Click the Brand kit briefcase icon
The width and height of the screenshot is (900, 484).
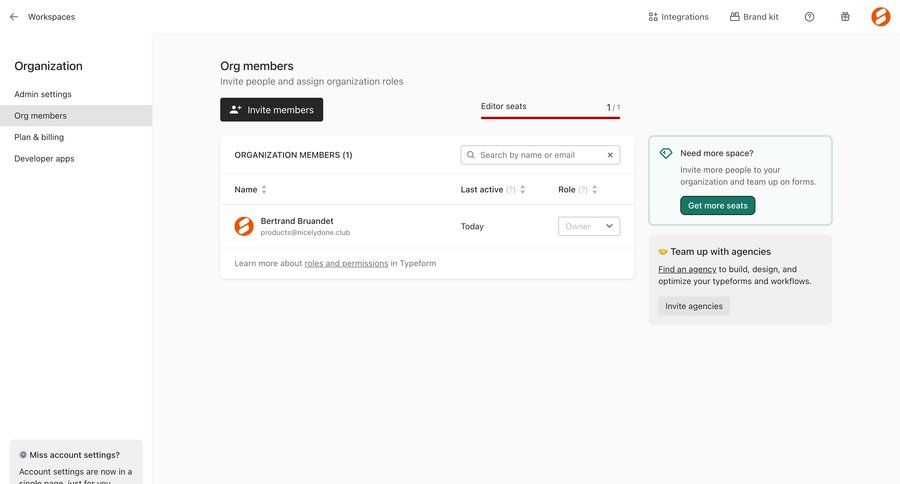[x=735, y=17]
